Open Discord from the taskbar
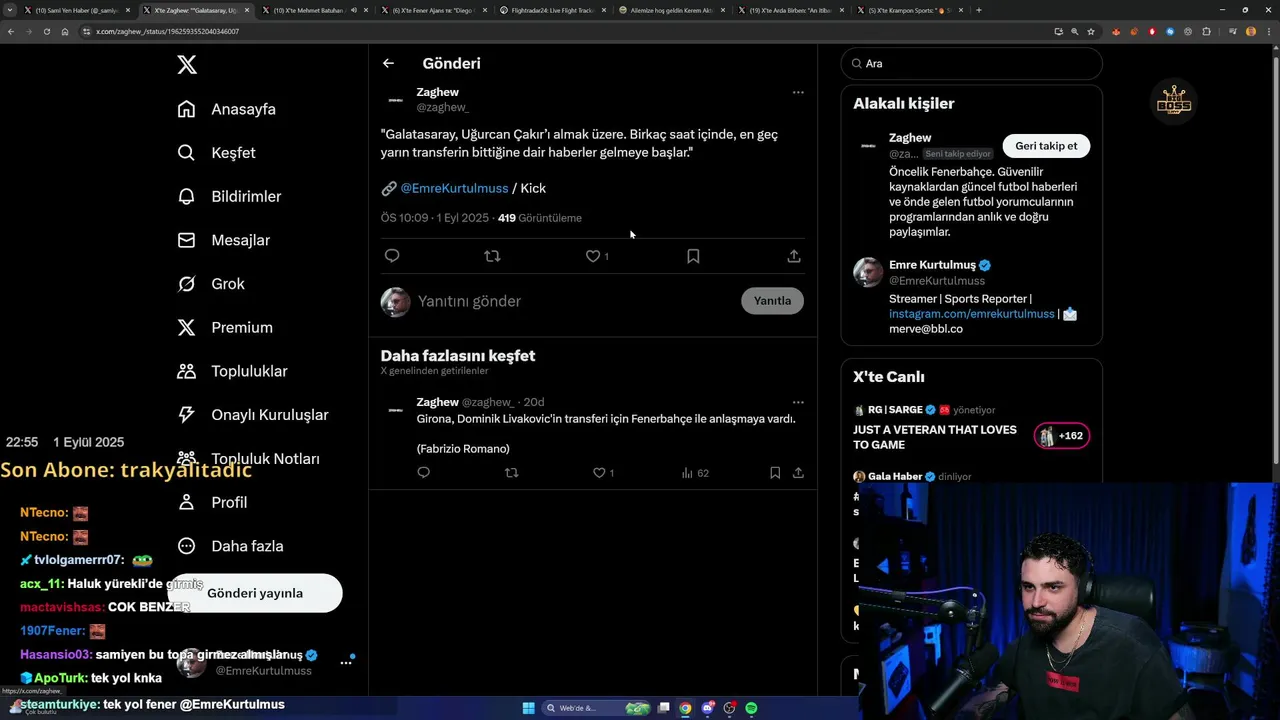This screenshot has width=1280, height=720. point(707,709)
